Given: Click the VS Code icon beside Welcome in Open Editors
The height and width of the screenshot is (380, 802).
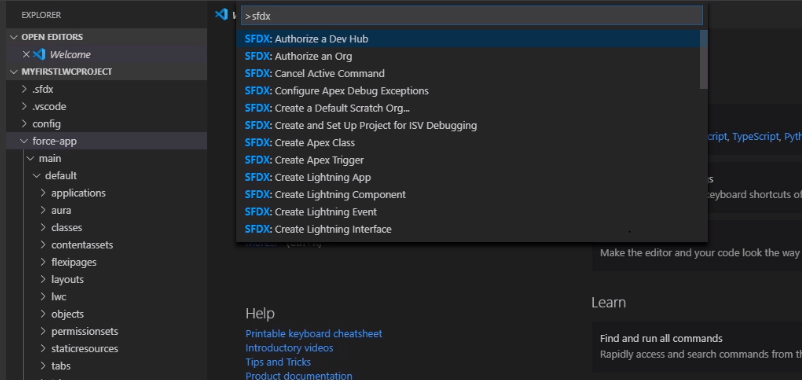Looking at the screenshot, I should click(39, 54).
